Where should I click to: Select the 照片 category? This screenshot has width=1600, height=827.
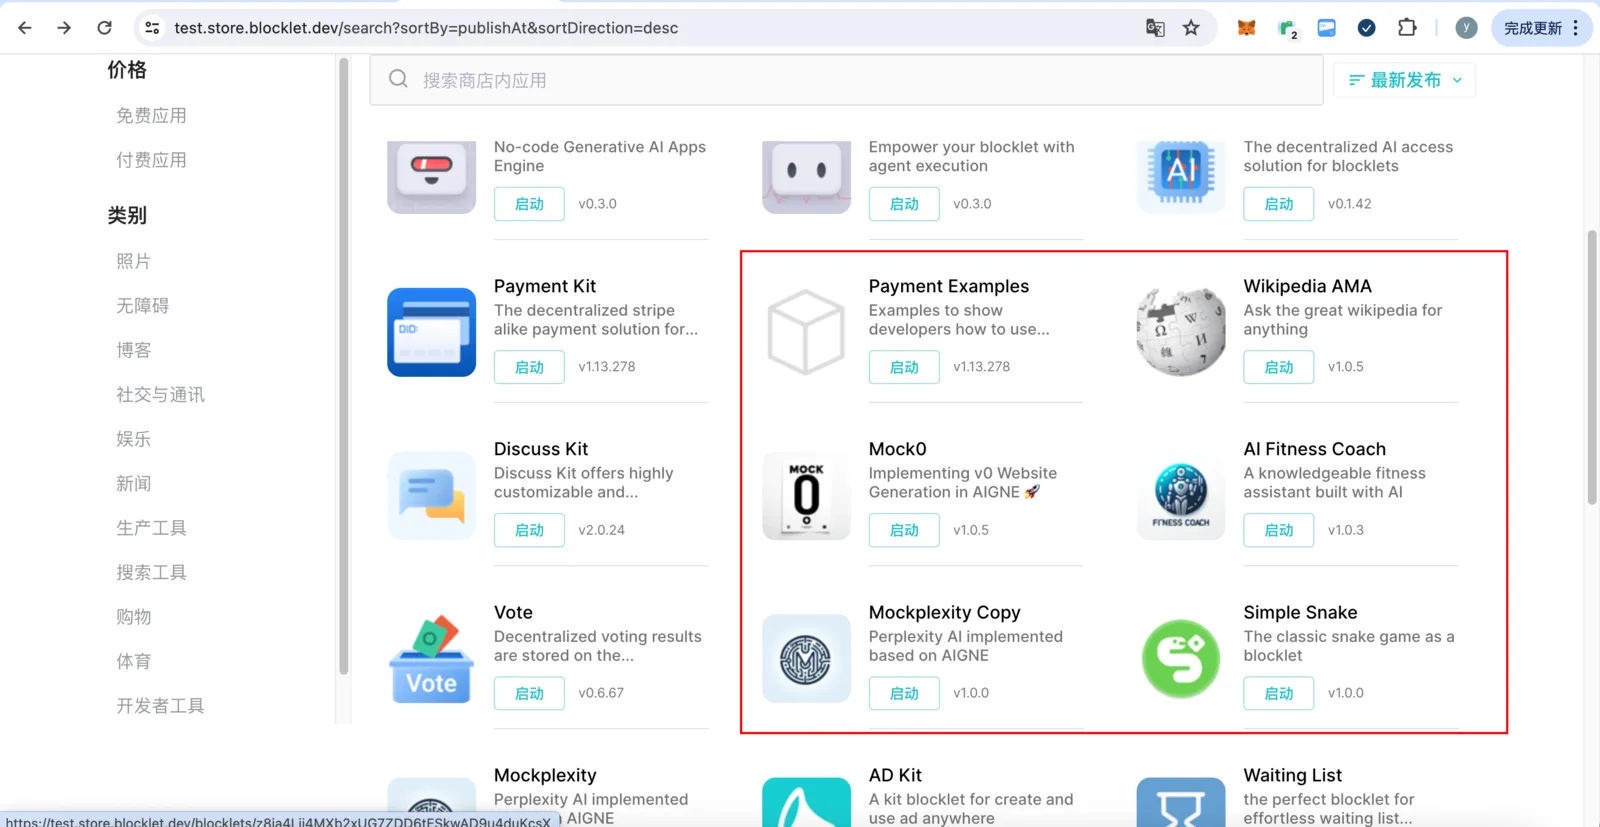point(133,261)
